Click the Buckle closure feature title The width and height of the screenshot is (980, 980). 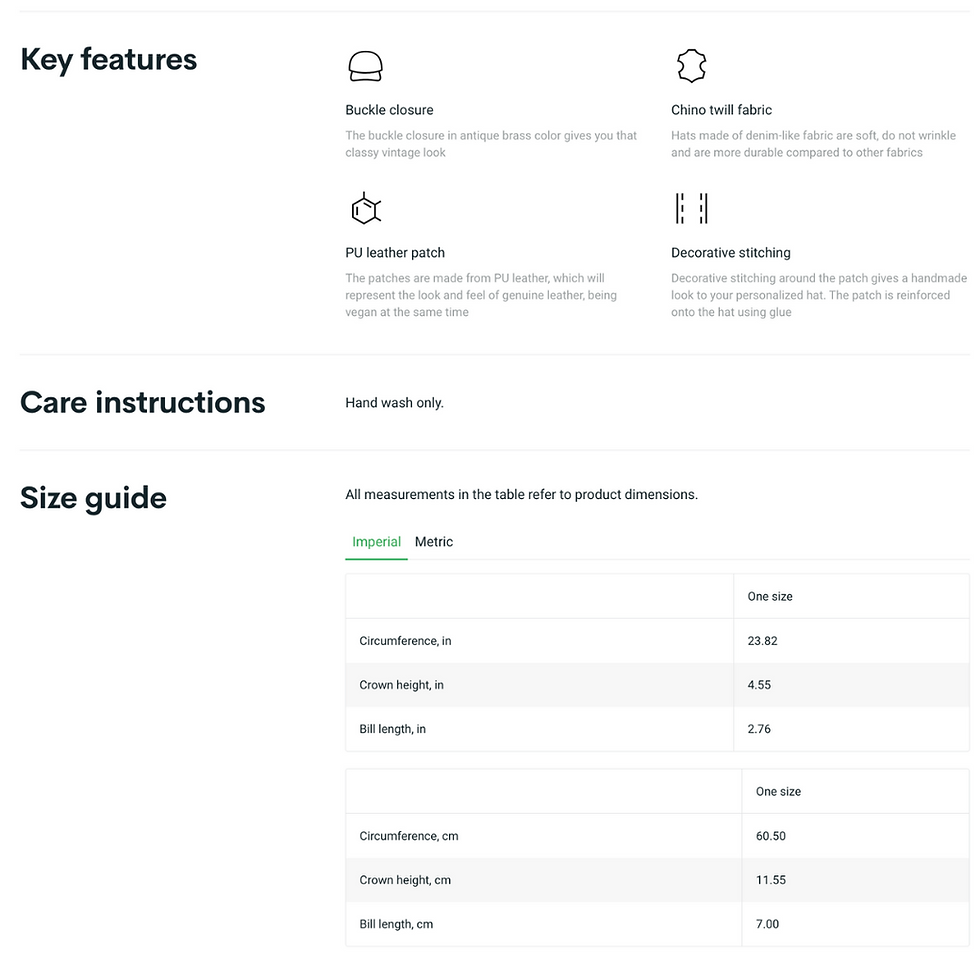tap(389, 110)
